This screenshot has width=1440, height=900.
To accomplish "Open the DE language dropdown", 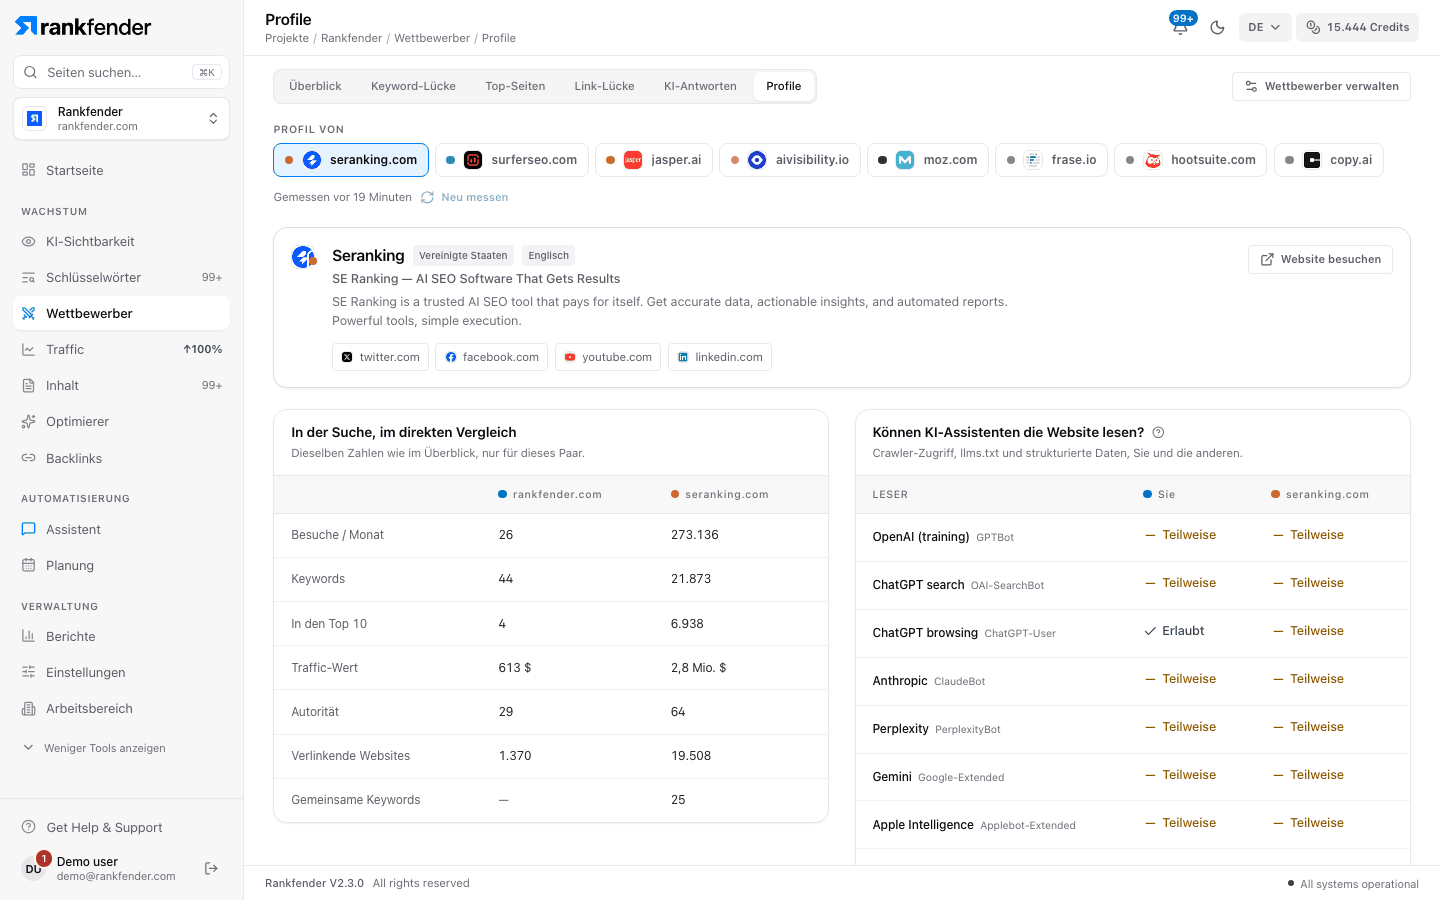I will click(x=1265, y=27).
